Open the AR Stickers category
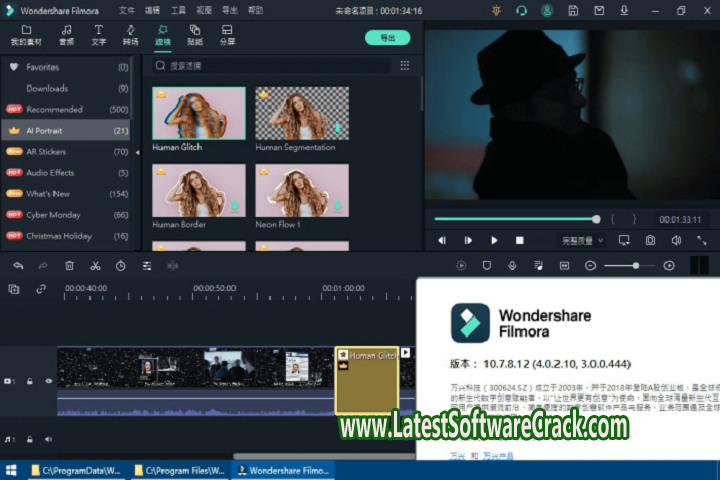Viewport: 720px width, 480px height. pyautogui.click(x=67, y=152)
